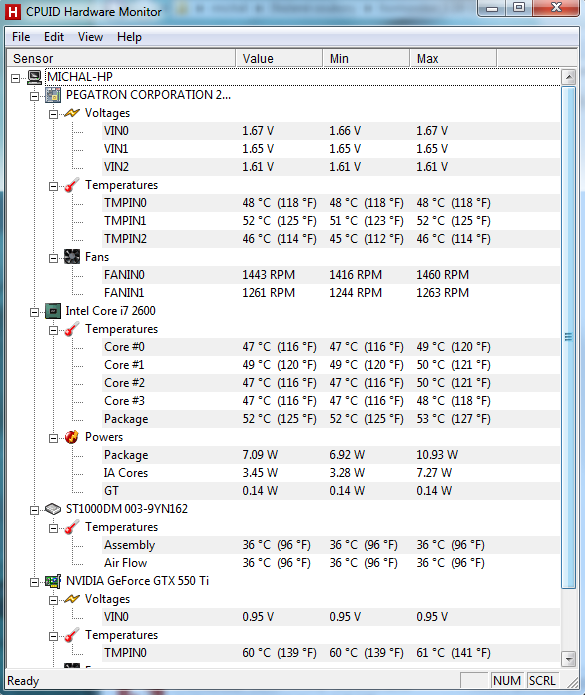Image resolution: width=585 pixels, height=695 pixels.
Task: Click the PEGATRON motherboard icon
Action: [x=53, y=95]
